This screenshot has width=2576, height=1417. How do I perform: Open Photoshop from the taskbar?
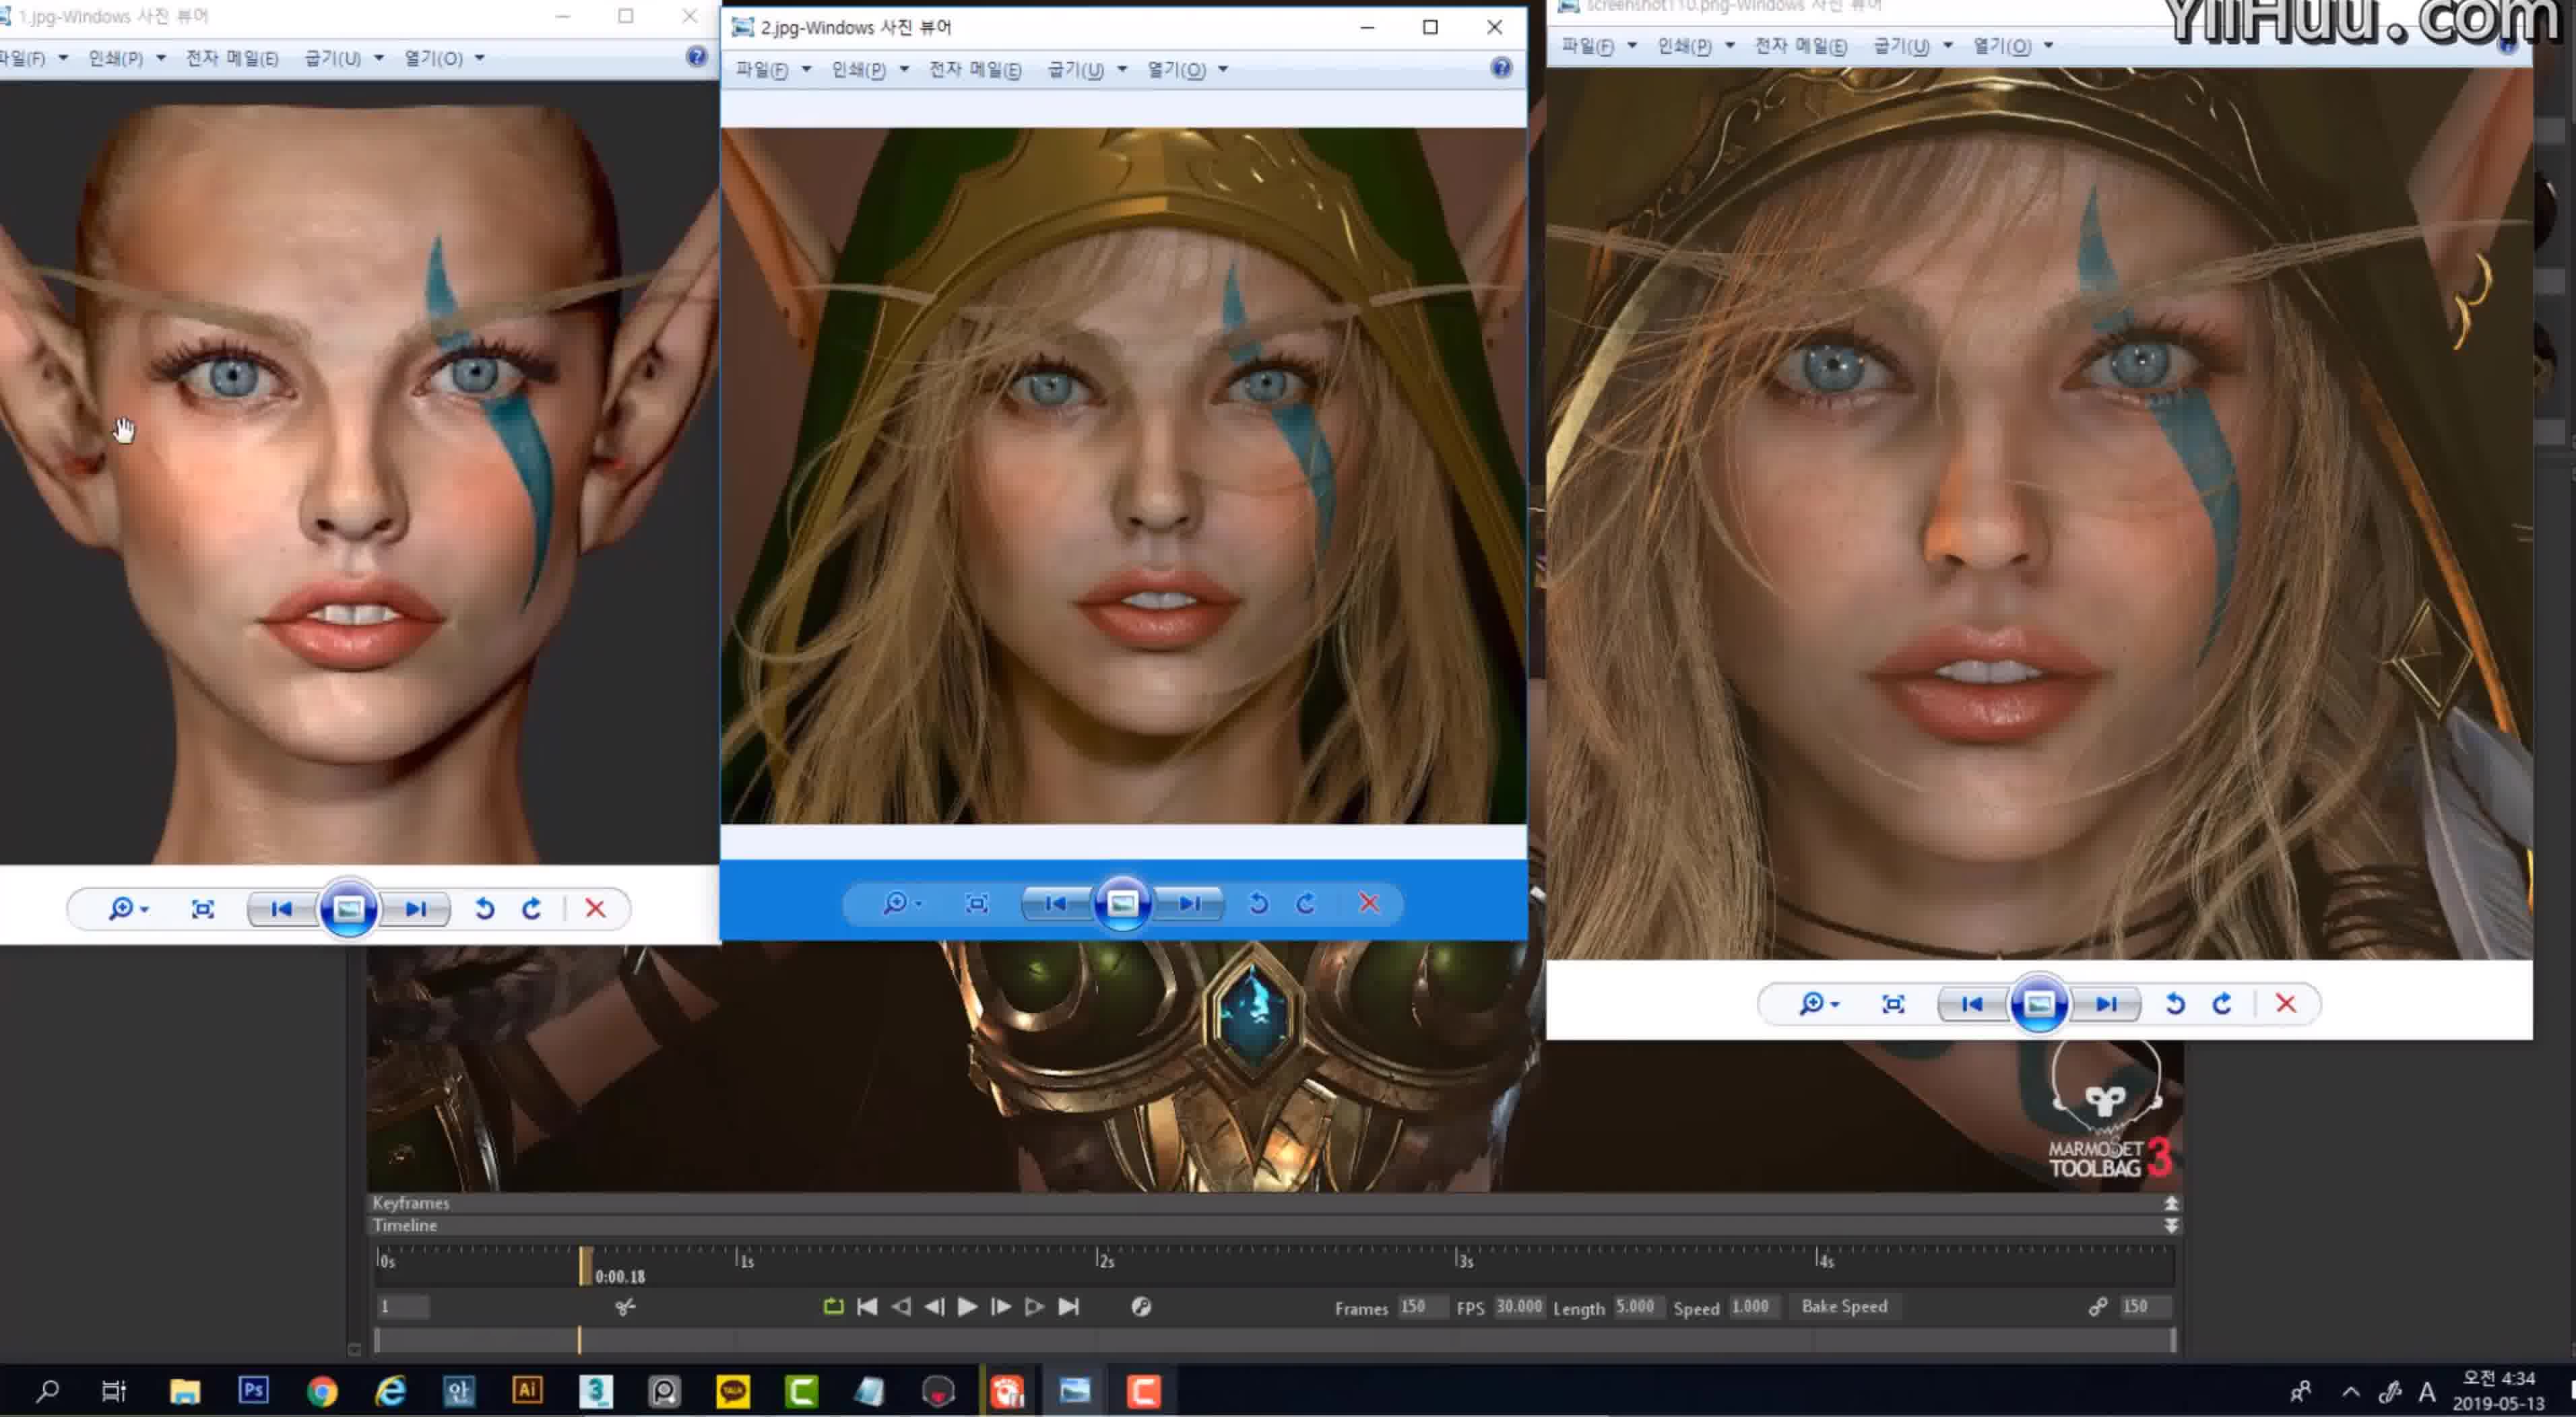pos(253,1390)
